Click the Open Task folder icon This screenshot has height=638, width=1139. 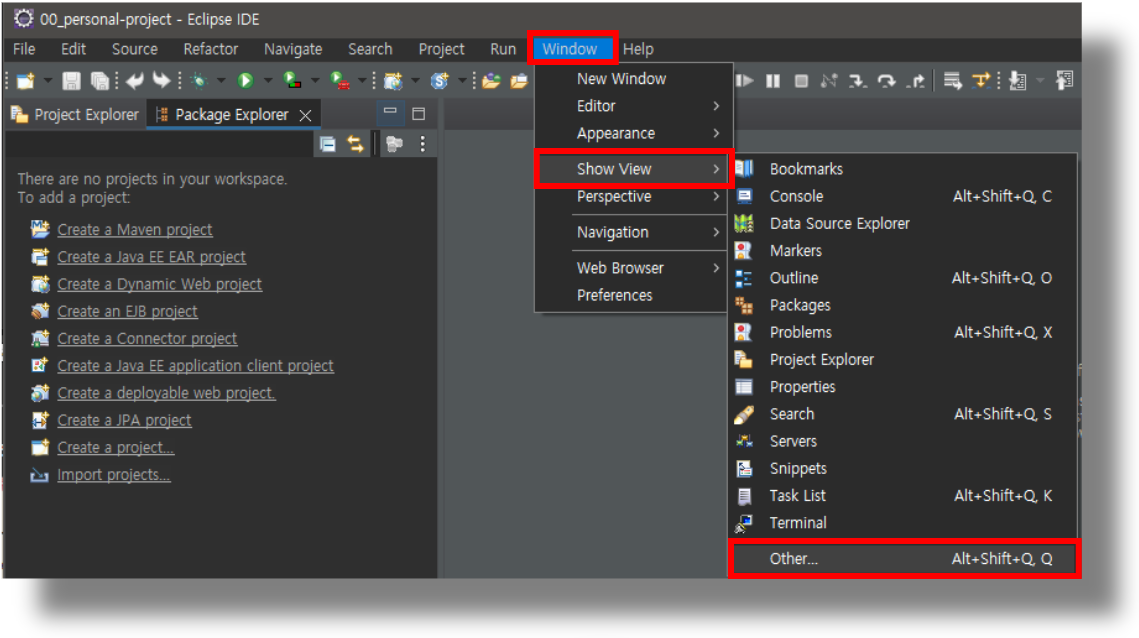click(x=519, y=81)
